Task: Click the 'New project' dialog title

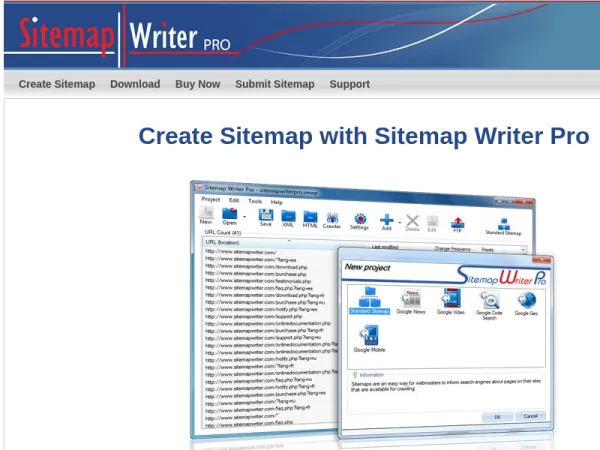Action: 367,267
